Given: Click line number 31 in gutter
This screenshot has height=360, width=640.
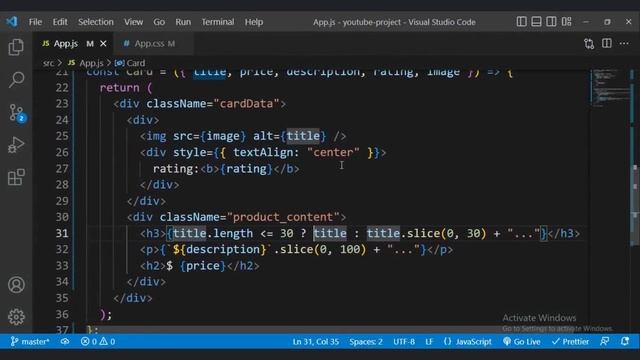Looking at the screenshot, I should (62, 233).
